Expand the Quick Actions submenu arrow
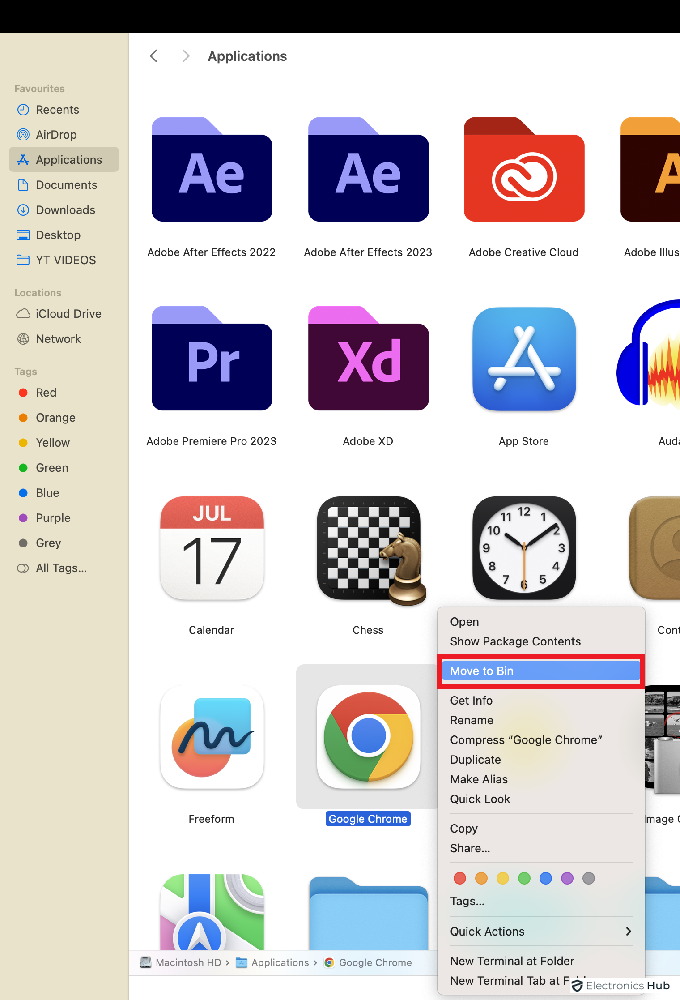 tap(628, 931)
